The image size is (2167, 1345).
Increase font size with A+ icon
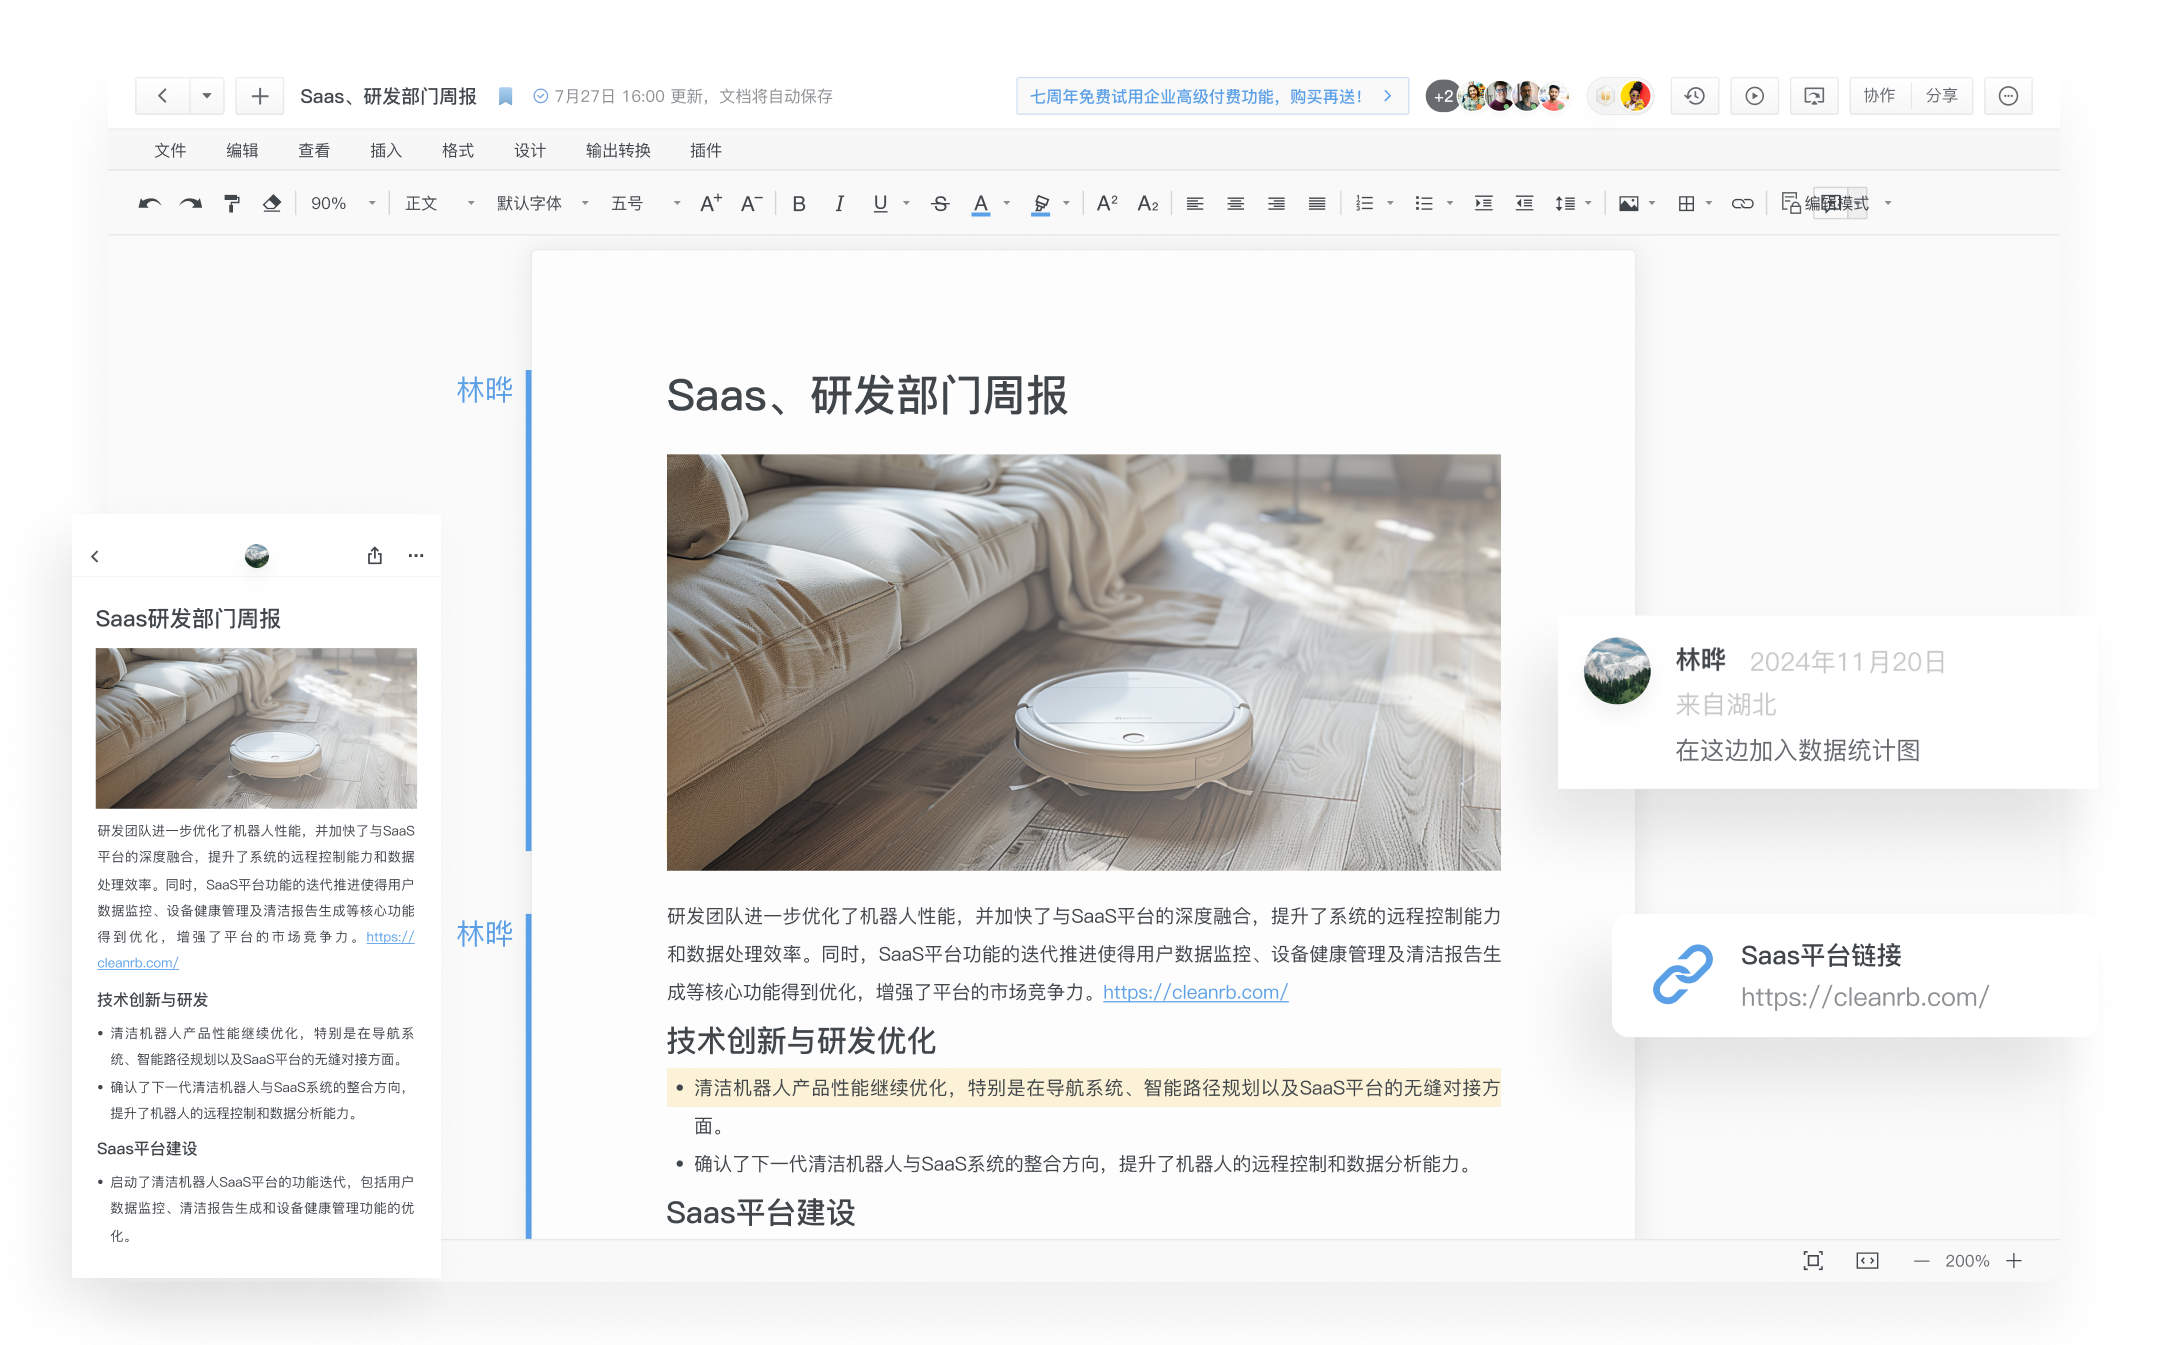(x=711, y=204)
